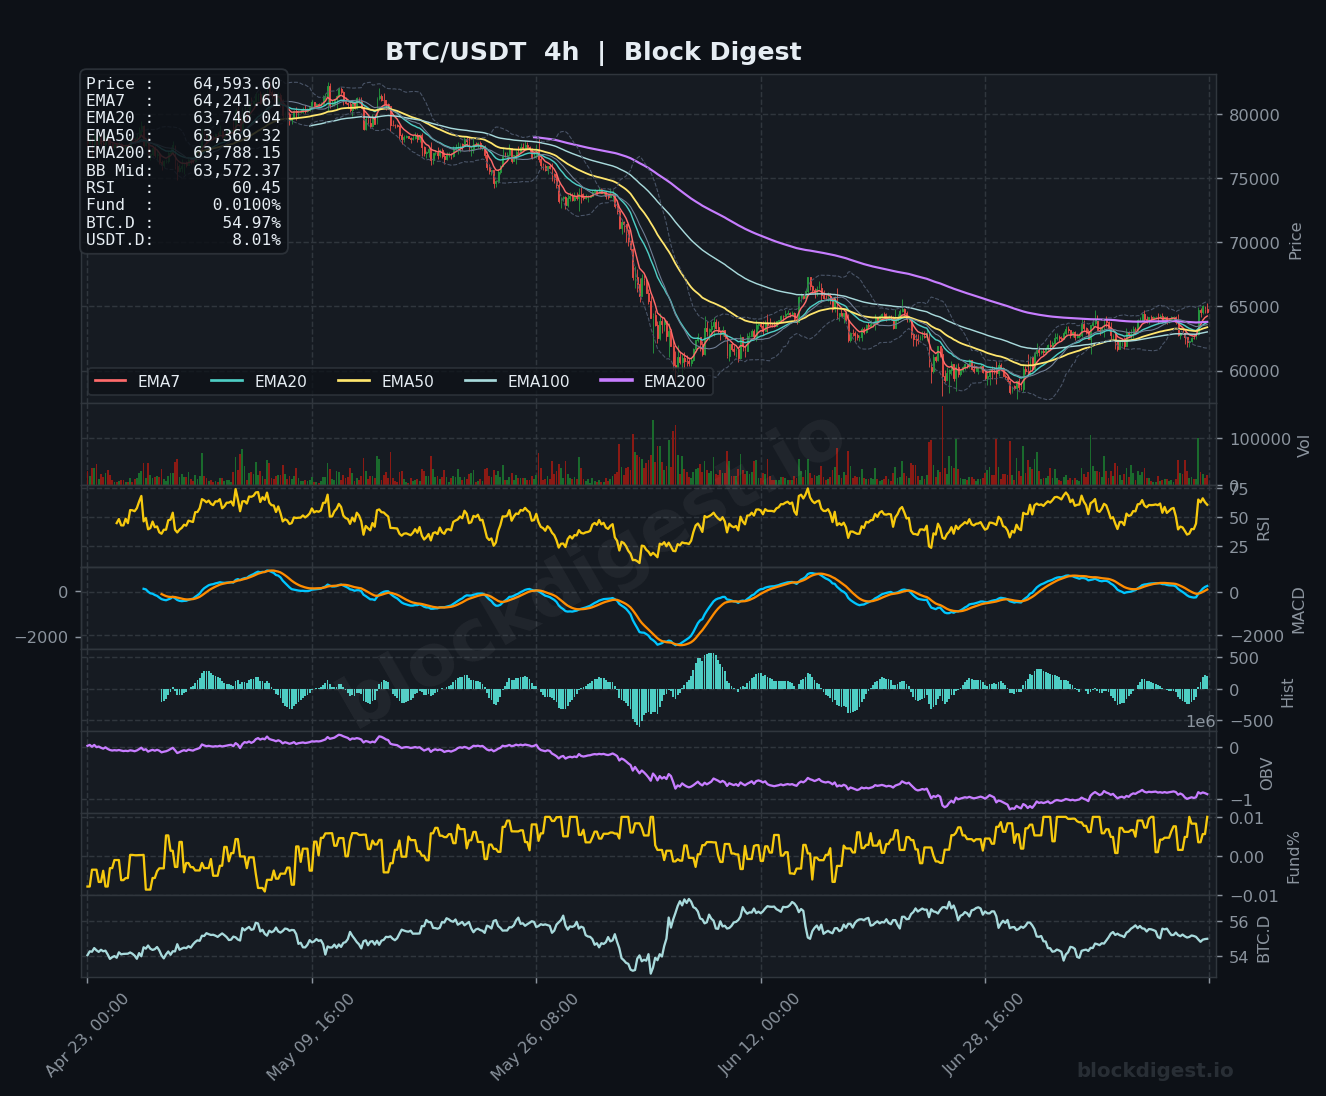This screenshot has width=1326, height=1096.
Task: Select the EMA7 value 64,241.61
Action: (237, 101)
